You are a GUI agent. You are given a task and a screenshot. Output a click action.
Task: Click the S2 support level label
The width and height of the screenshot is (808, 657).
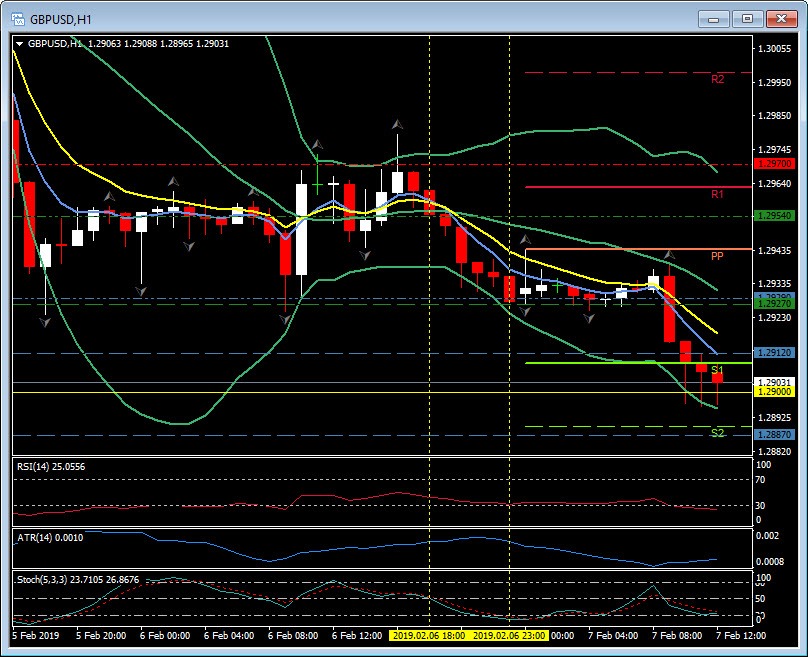(717, 433)
